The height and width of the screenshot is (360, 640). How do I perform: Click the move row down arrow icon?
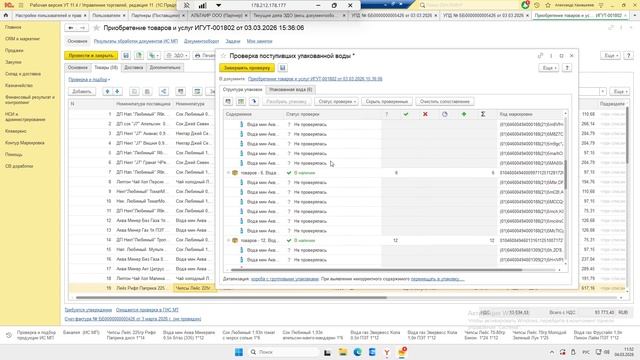pyautogui.click(x=117, y=91)
